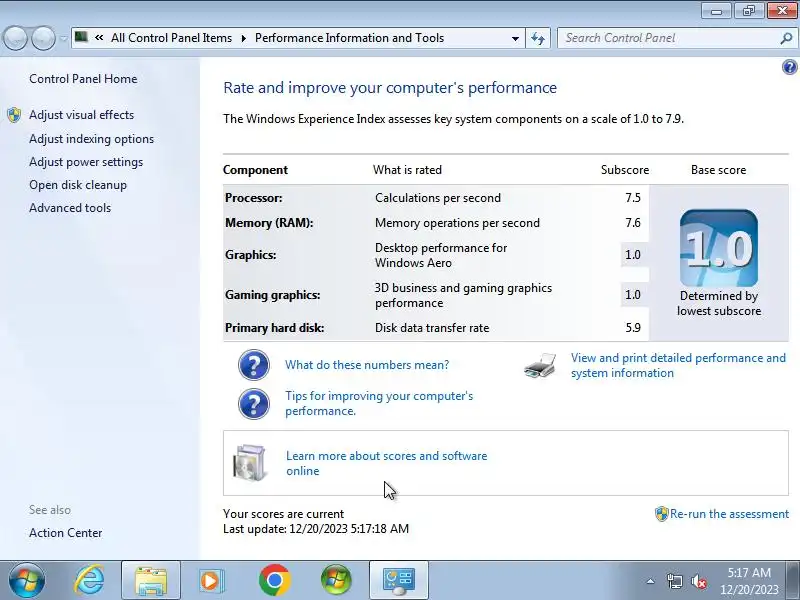Open Tips for improving your computer's performance
Viewport: 800px width, 600px height.
[x=379, y=404]
